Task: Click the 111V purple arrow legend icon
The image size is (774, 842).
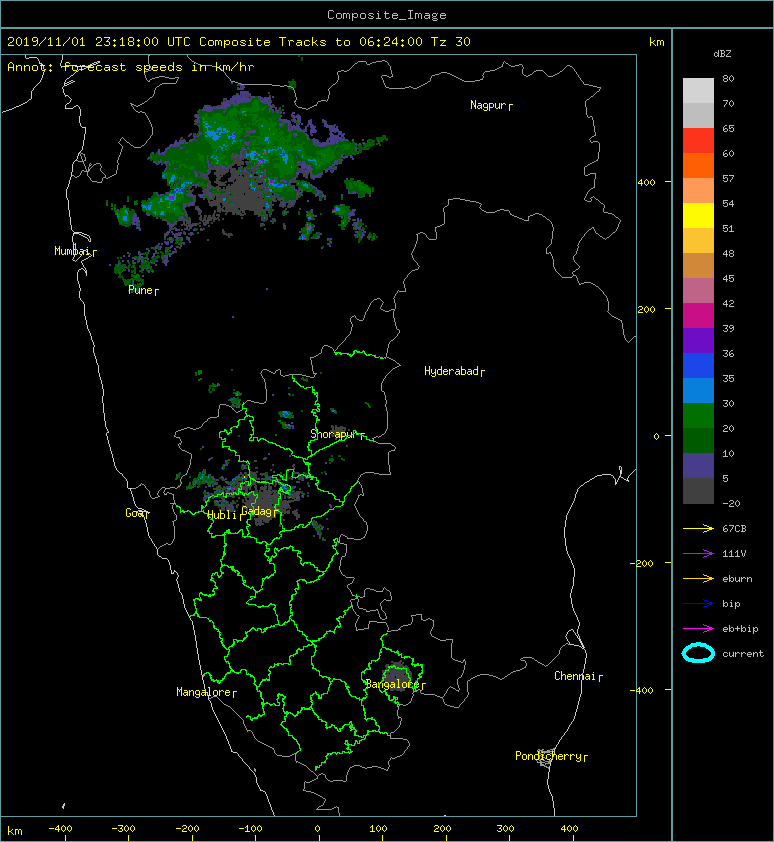Action: tap(698, 554)
